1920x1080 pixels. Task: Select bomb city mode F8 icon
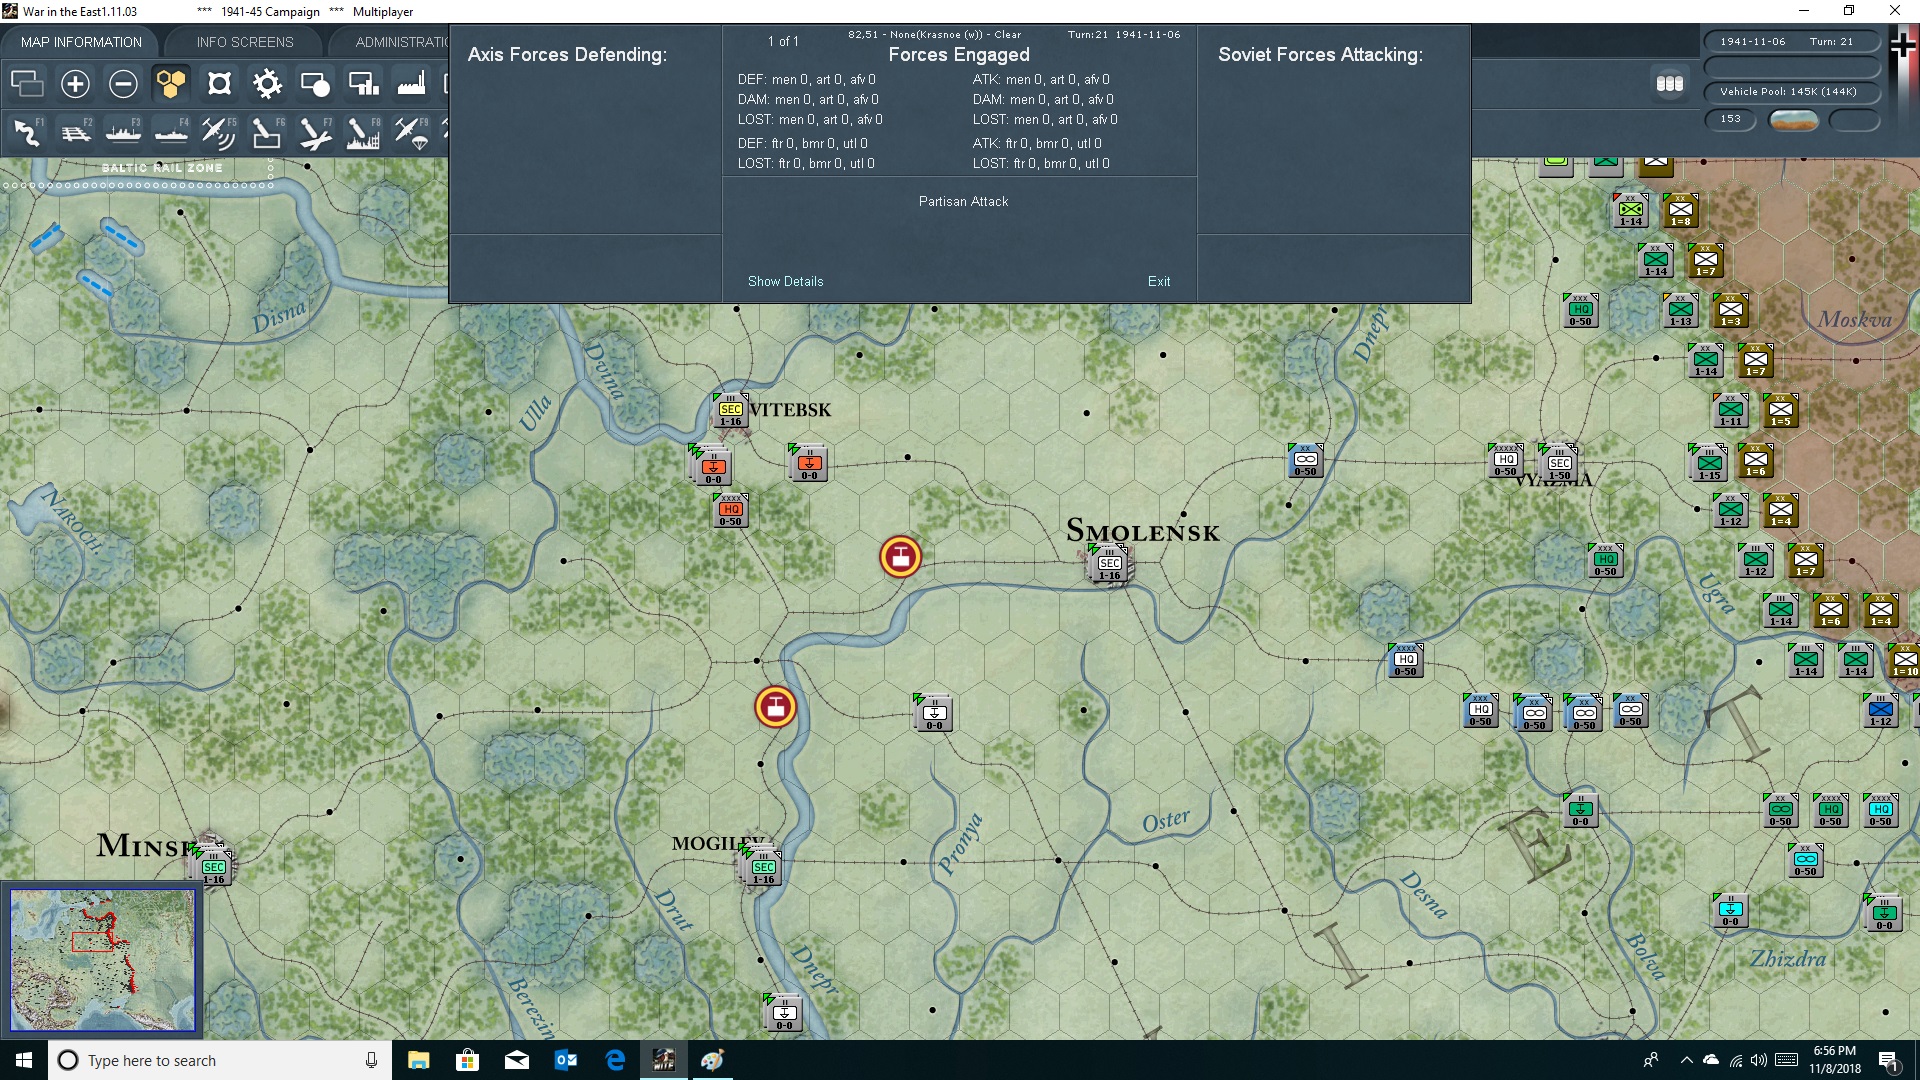point(363,132)
